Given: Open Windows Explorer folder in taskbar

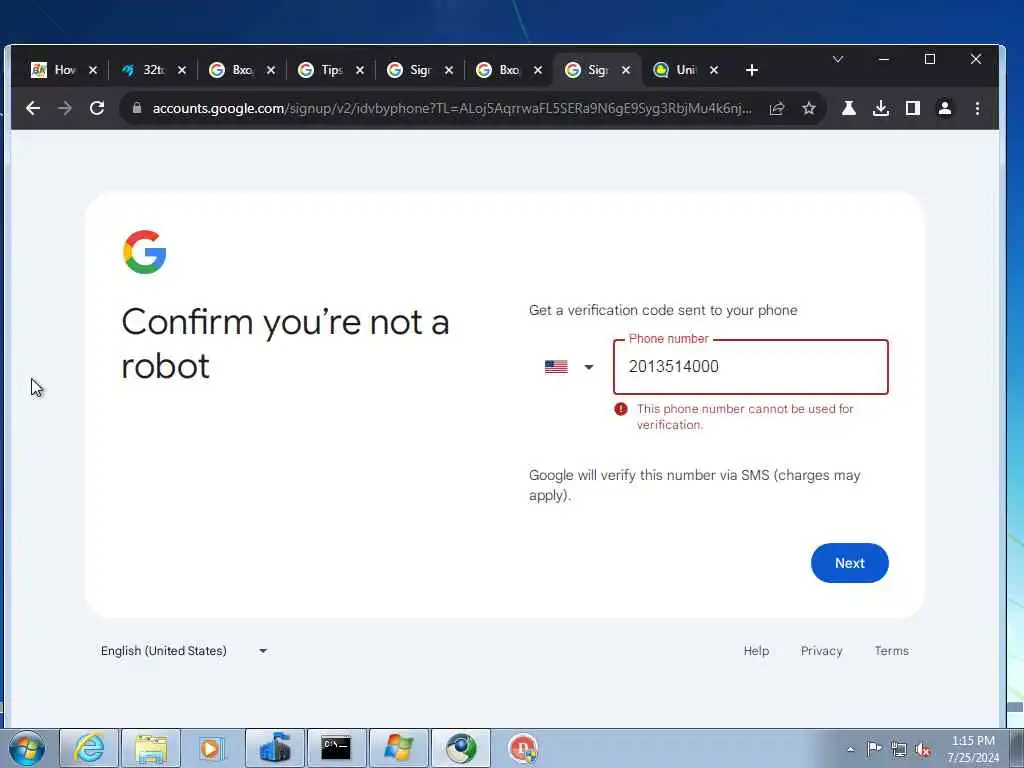Looking at the screenshot, I should pos(151,748).
